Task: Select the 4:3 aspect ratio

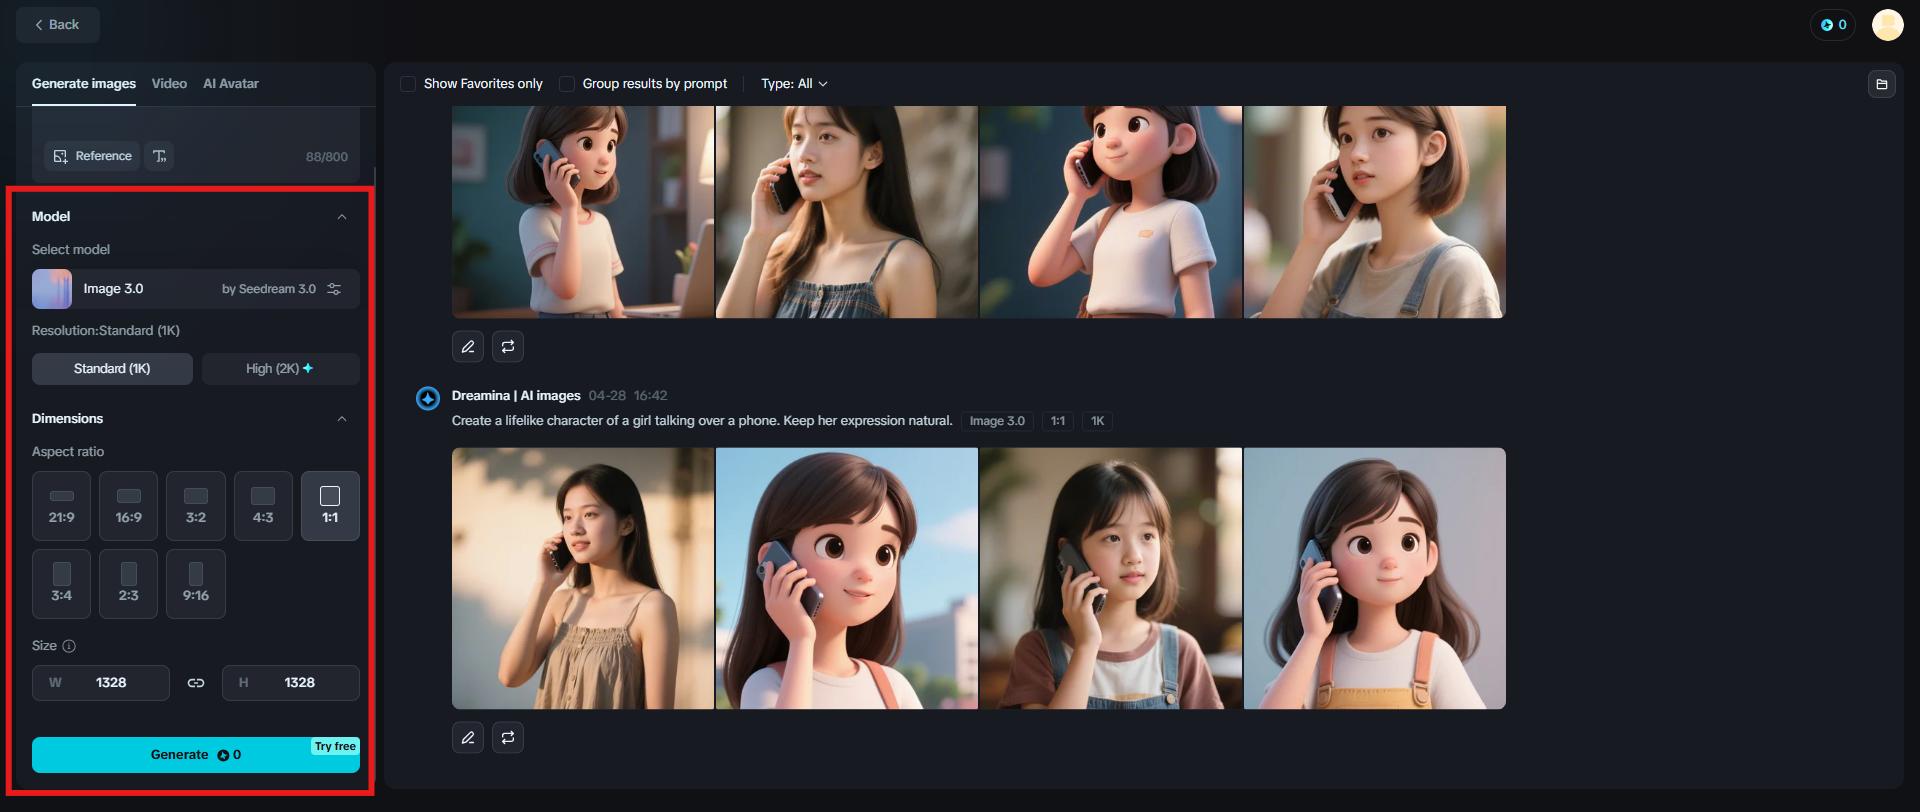Action: tap(263, 506)
